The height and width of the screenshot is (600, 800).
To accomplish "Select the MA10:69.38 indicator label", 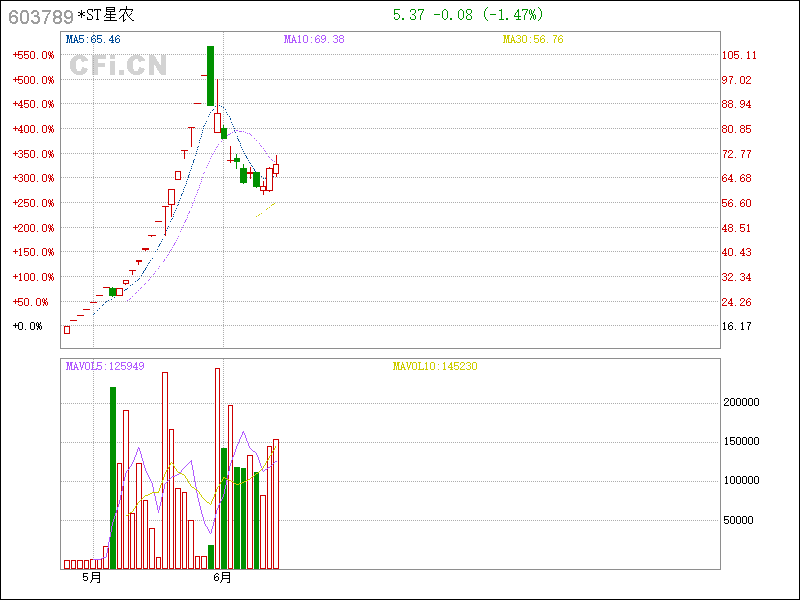I will pyautogui.click(x=314, y=39).
